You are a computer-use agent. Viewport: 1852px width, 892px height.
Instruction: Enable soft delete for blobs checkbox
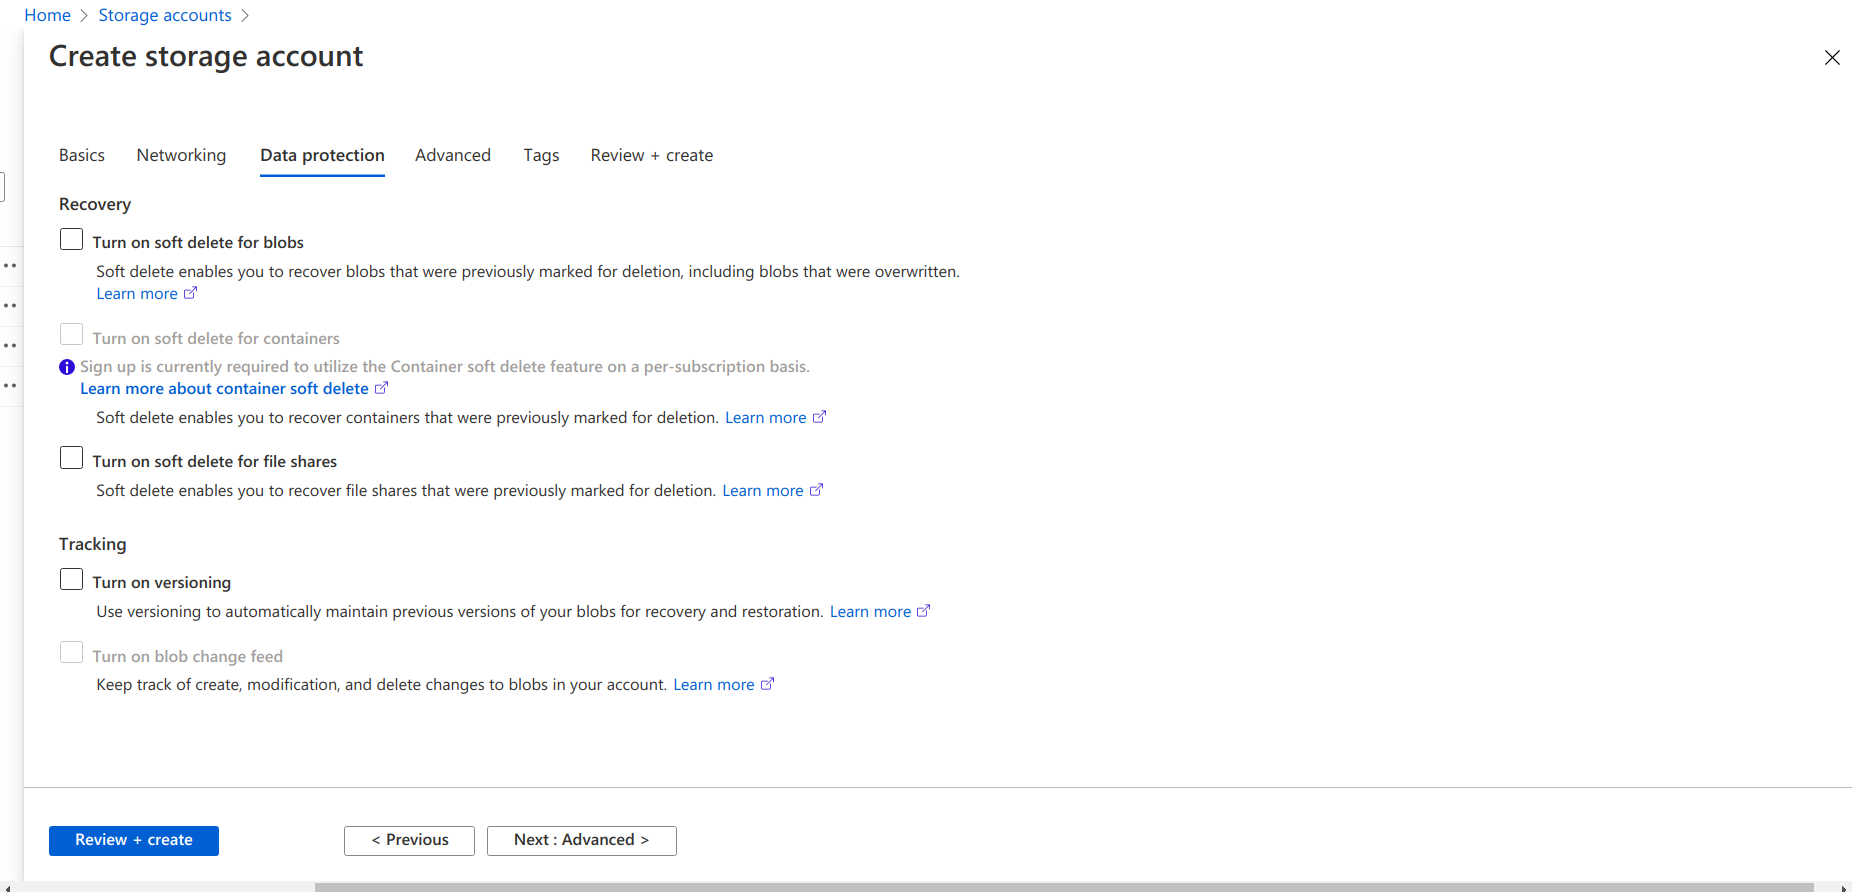click(71, 240)
